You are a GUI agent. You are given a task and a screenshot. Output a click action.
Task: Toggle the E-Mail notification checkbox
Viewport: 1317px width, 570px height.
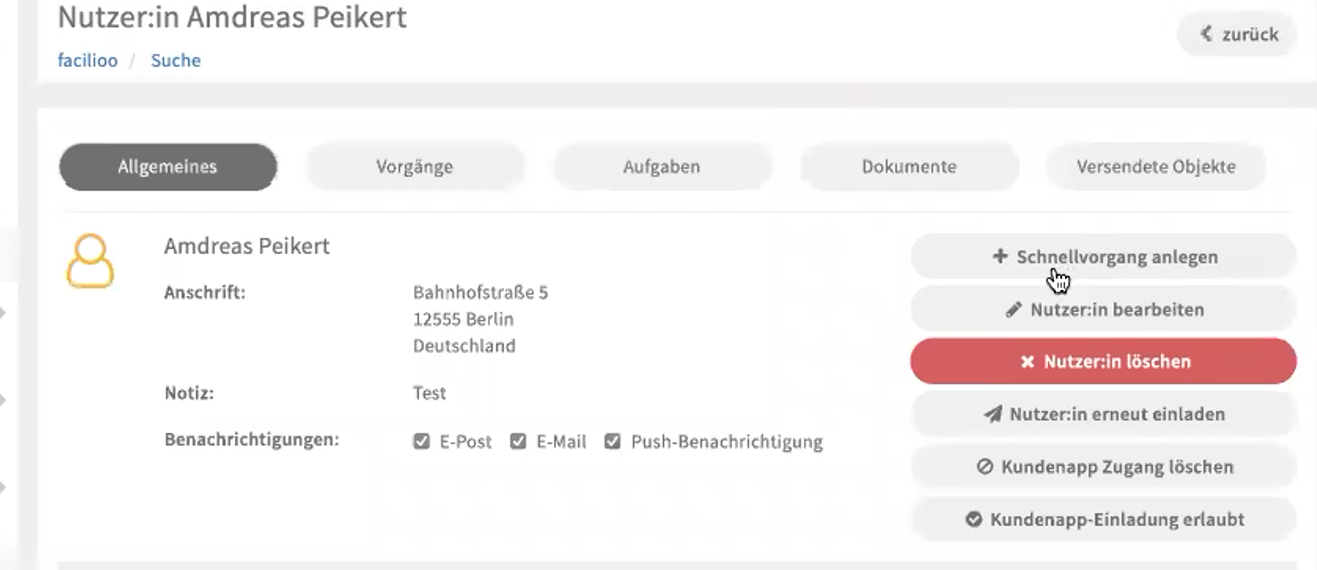(518, 442)
